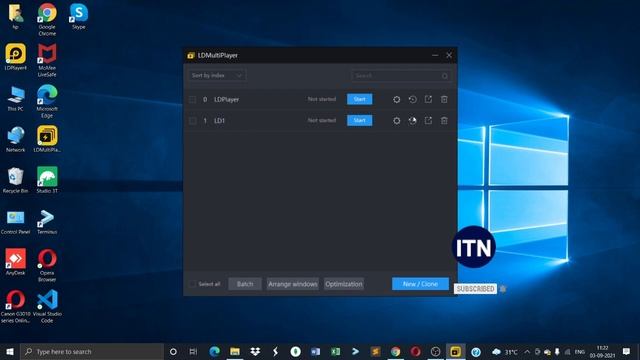Viewport: 640px width, 360px height.
Task: Delete the LD1 instance with trash icon
Action: [444, 120]
